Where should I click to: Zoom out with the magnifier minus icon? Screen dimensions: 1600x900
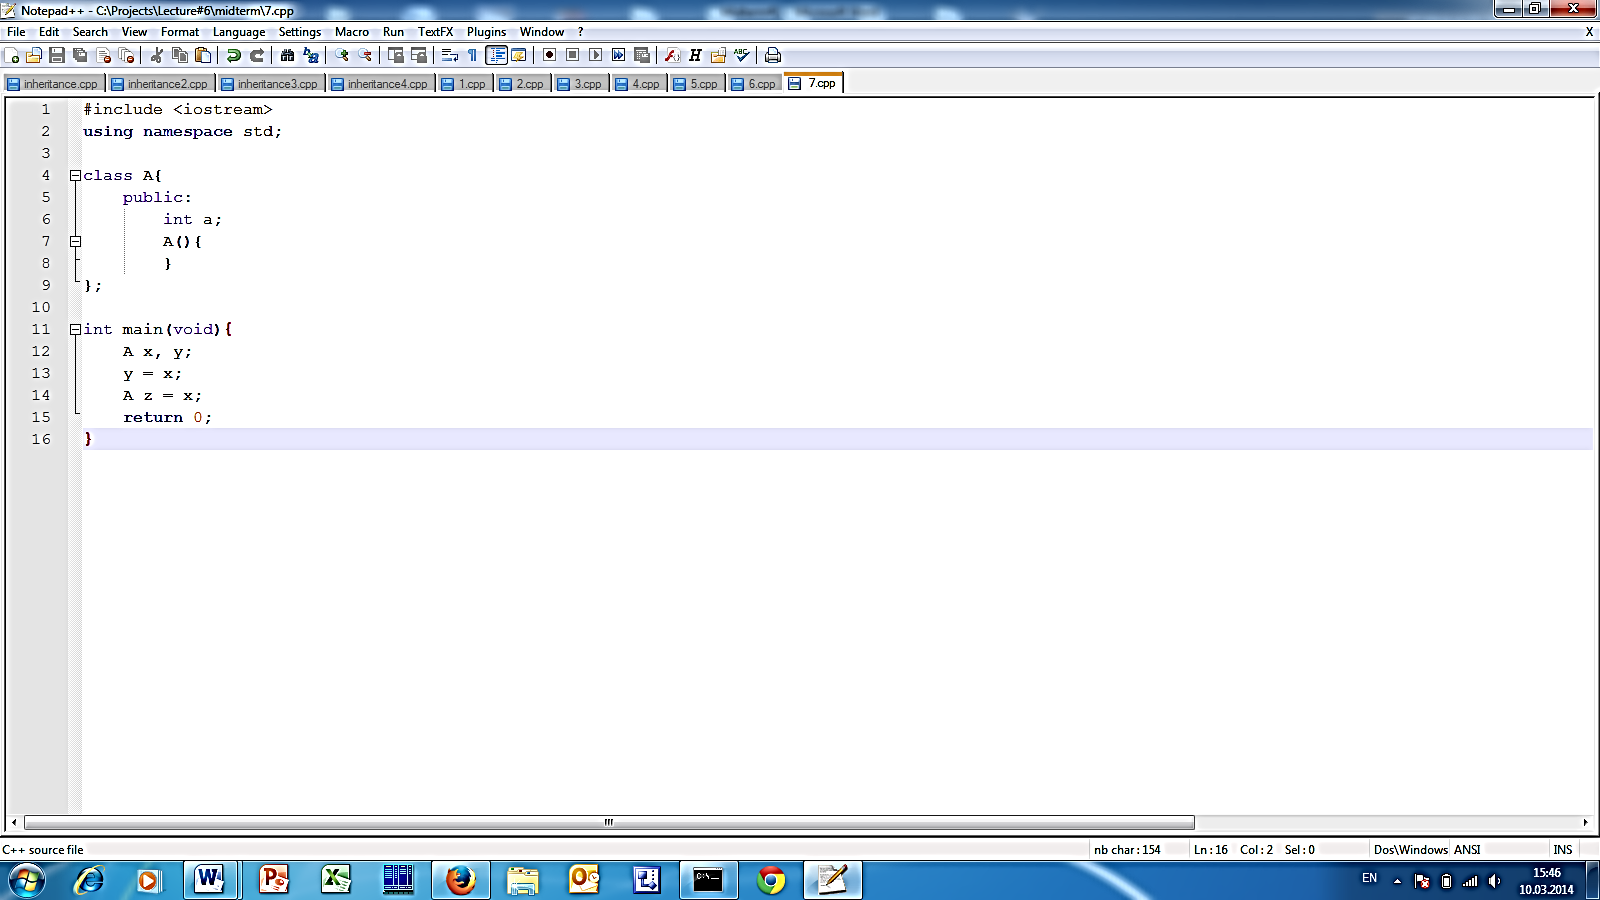(365, 55)
